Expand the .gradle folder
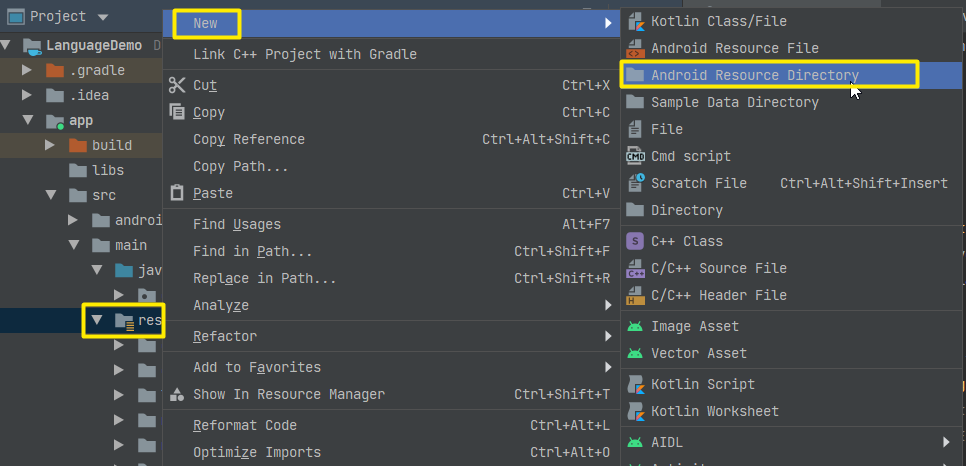Image resolution: width=966 pixels, height=466 pixels. pos(28,71)
